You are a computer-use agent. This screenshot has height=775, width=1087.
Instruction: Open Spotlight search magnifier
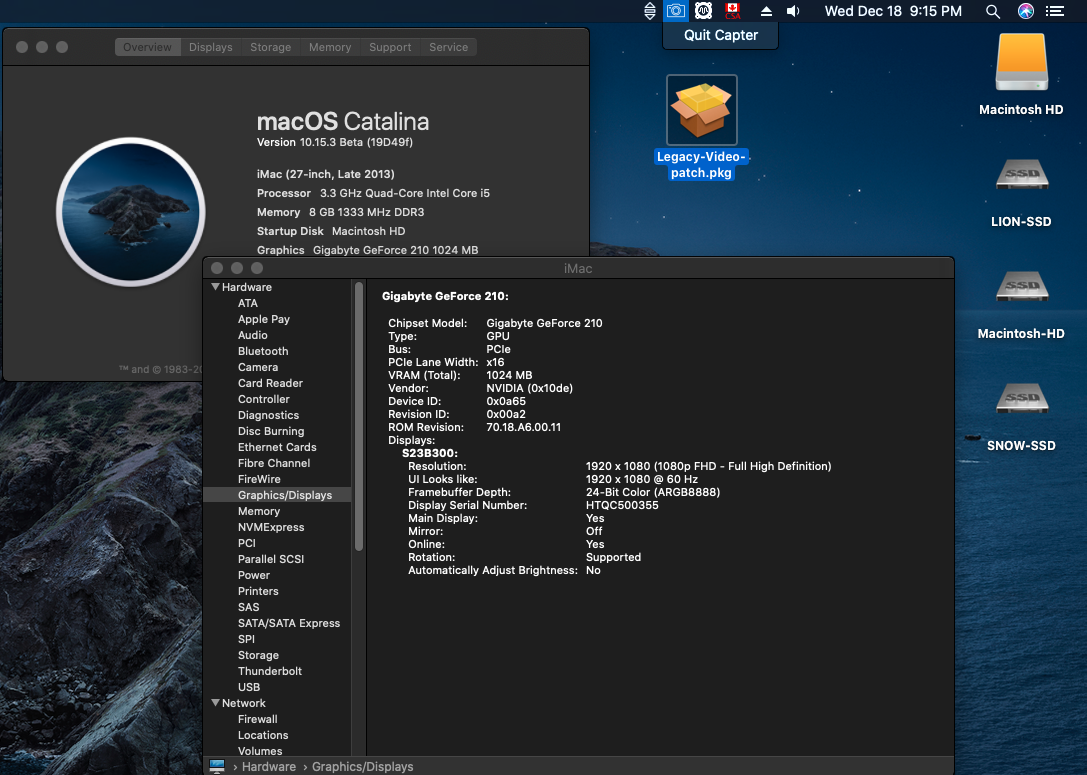pos(993,11)
